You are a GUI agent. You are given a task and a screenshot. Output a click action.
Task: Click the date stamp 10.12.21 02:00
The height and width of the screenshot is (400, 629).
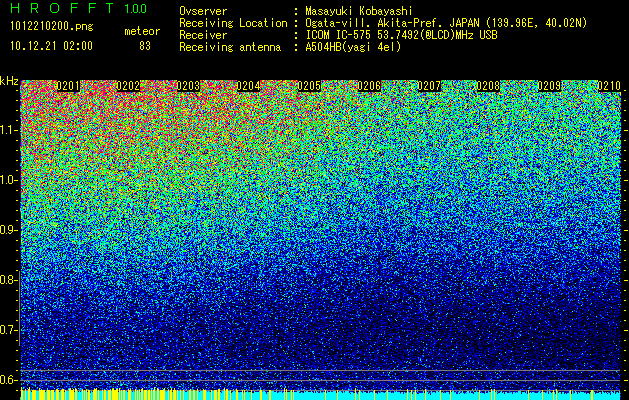(x=51, y=46)
